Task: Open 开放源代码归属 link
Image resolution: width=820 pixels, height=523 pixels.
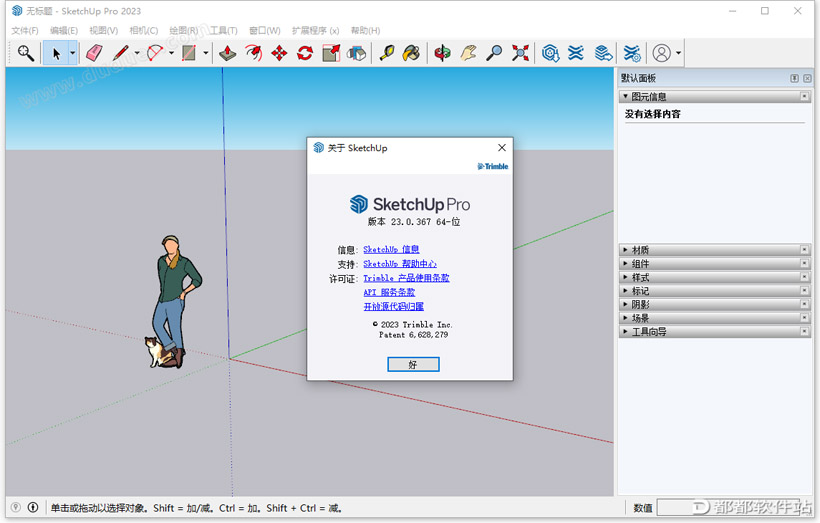Action: pyautogui.click(x=394, y=306)
